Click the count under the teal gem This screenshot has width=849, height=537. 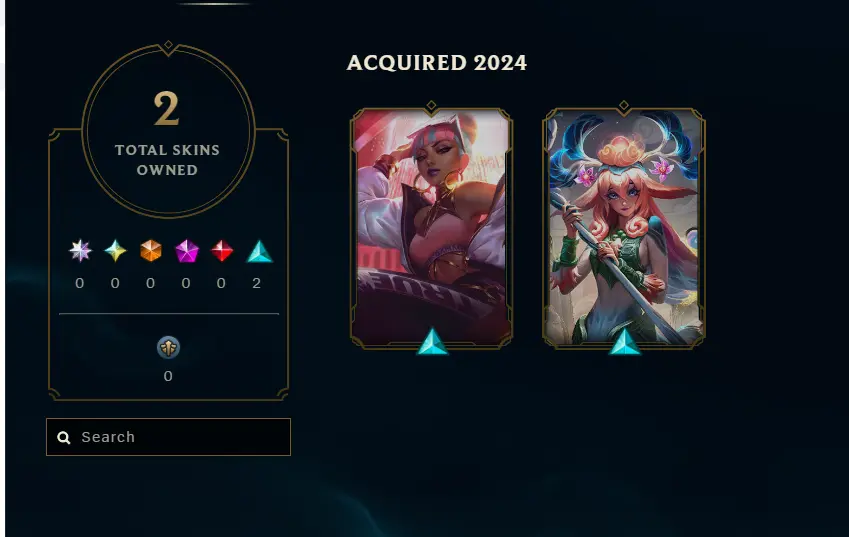[257, 283]
